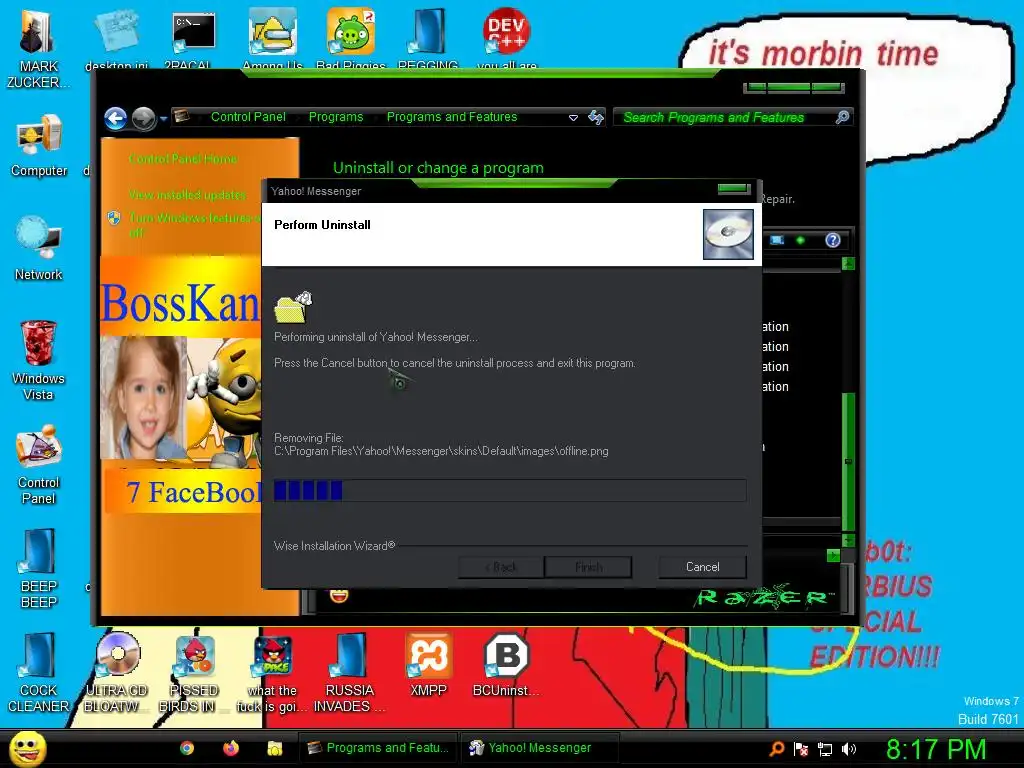This screenshot has height=768, width=1024.
Task: Open file explorer folder on taskbar
Action: tap(274, 748)
